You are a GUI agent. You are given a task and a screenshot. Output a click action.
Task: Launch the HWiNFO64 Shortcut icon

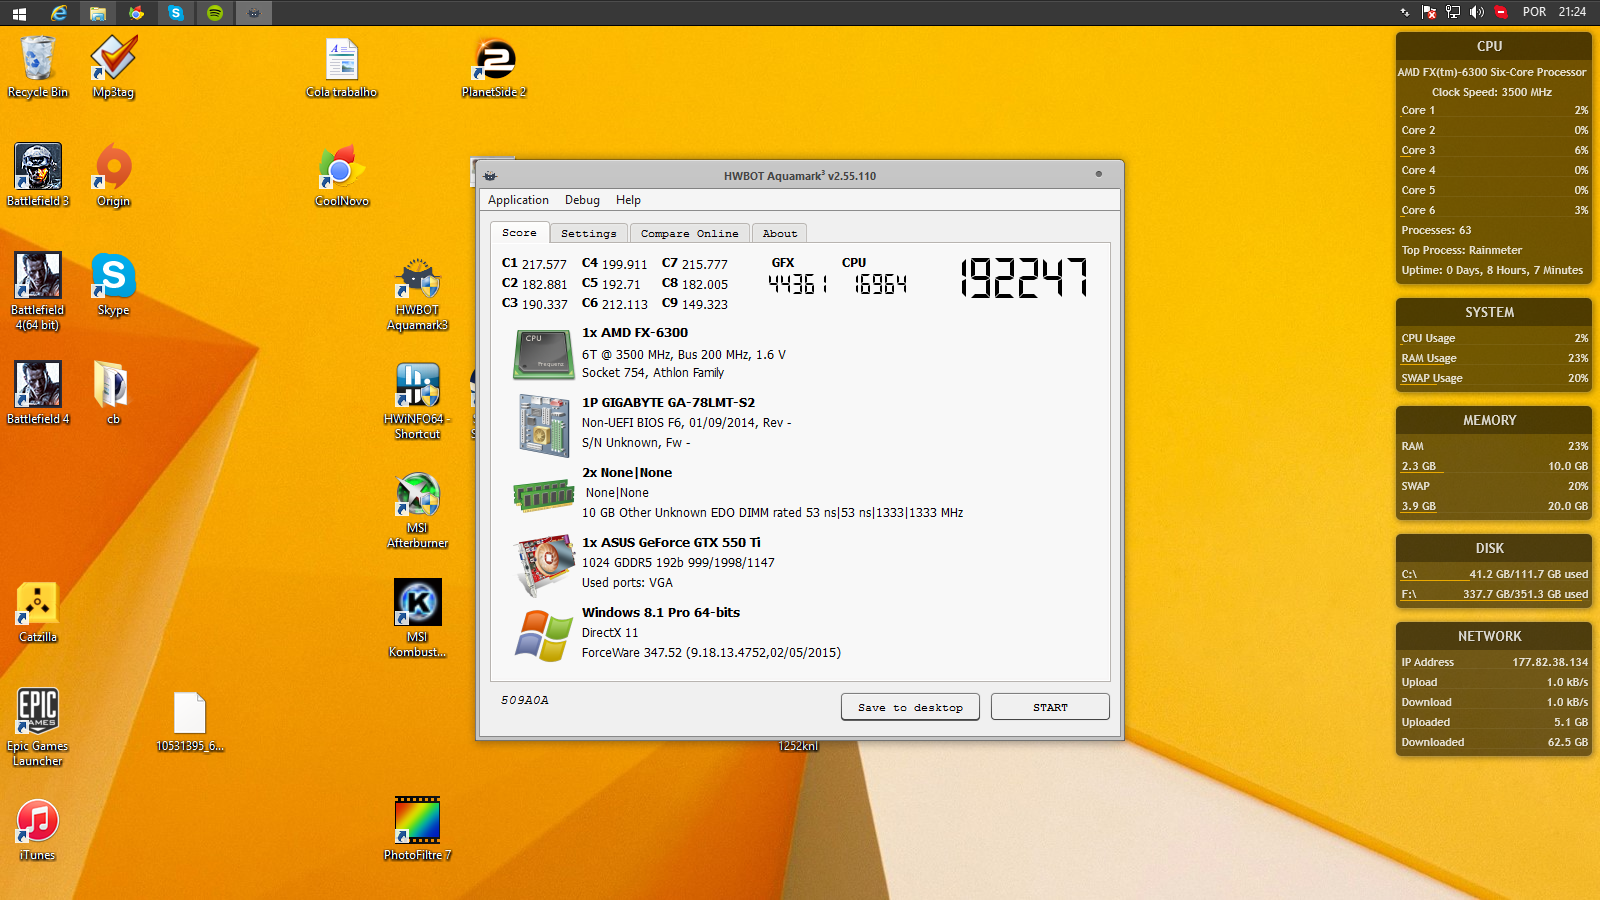[x=417, y=401]
